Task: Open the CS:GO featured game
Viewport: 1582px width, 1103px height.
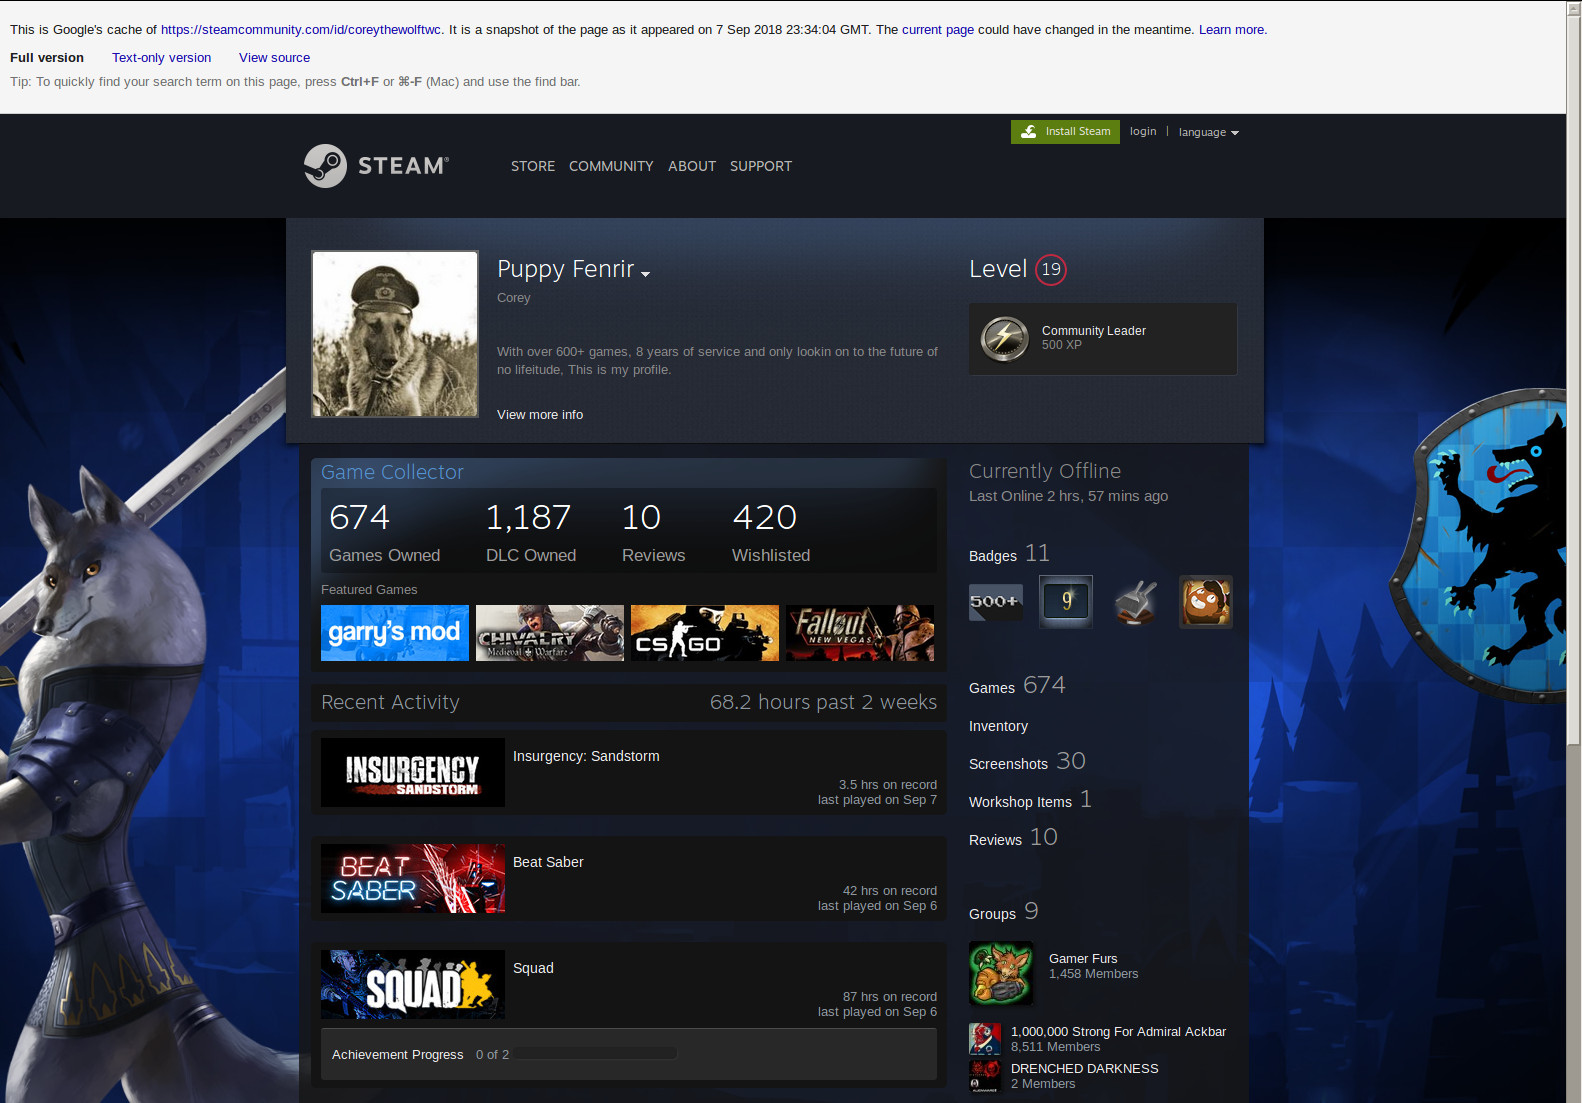Action: tap(705, 633)
